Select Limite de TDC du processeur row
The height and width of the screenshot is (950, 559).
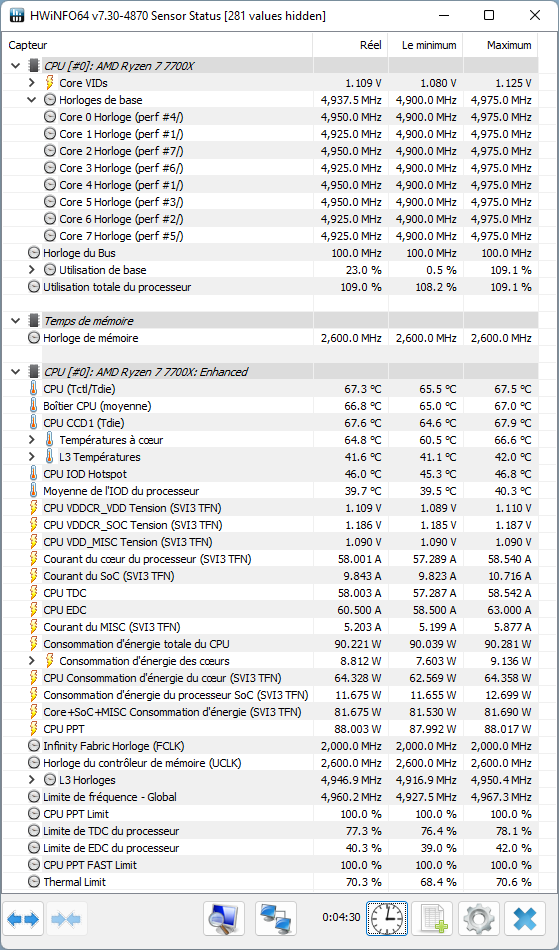pyautogui.click(x=271, y=831)
